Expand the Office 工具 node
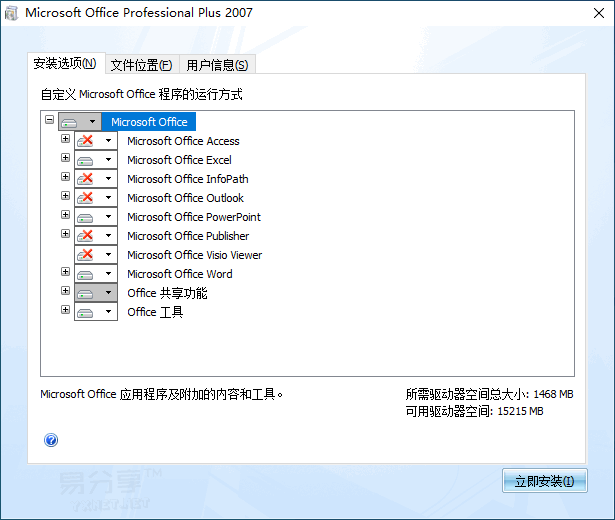This screenshot has width=615, height=520. 66,309
